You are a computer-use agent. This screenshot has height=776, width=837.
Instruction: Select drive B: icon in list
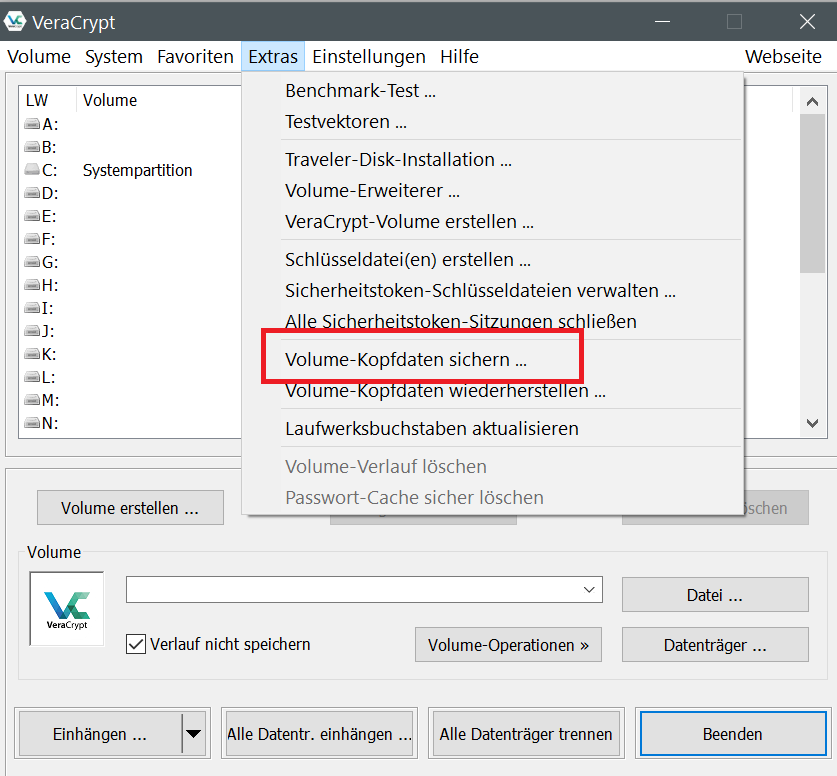click(x=32, y=147)
